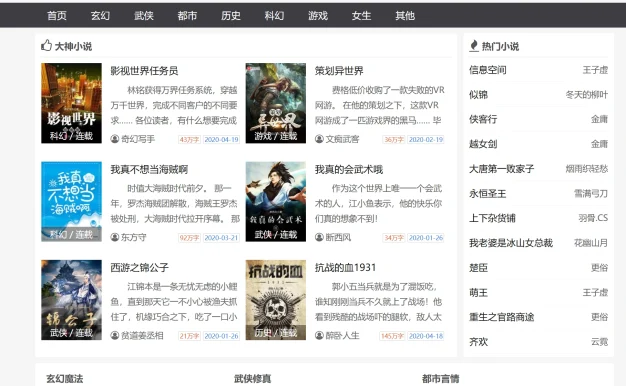Image resolution: width=626 pixels, height=386 pixels.
Task: Click the 145万字 word count tag
Action: tap(392, 336)
